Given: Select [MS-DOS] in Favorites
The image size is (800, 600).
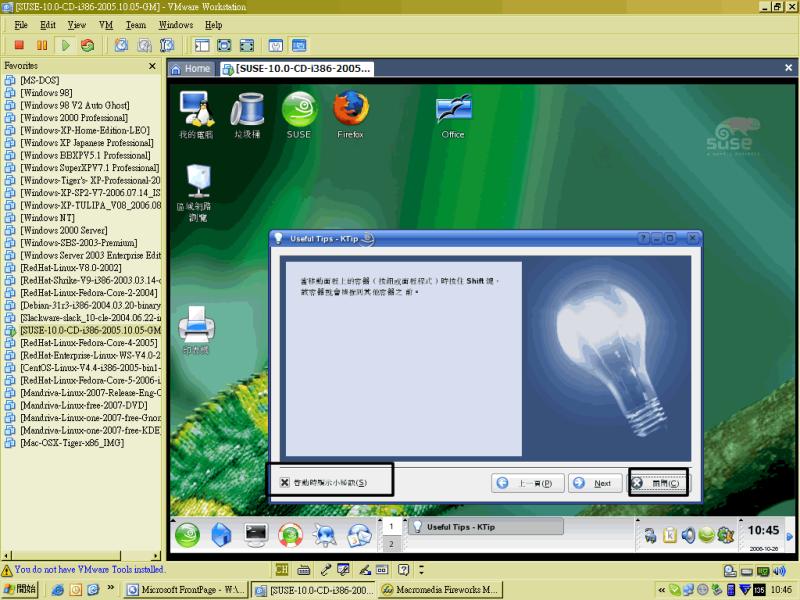Looking at the screenshot, I should coord(39,80).
